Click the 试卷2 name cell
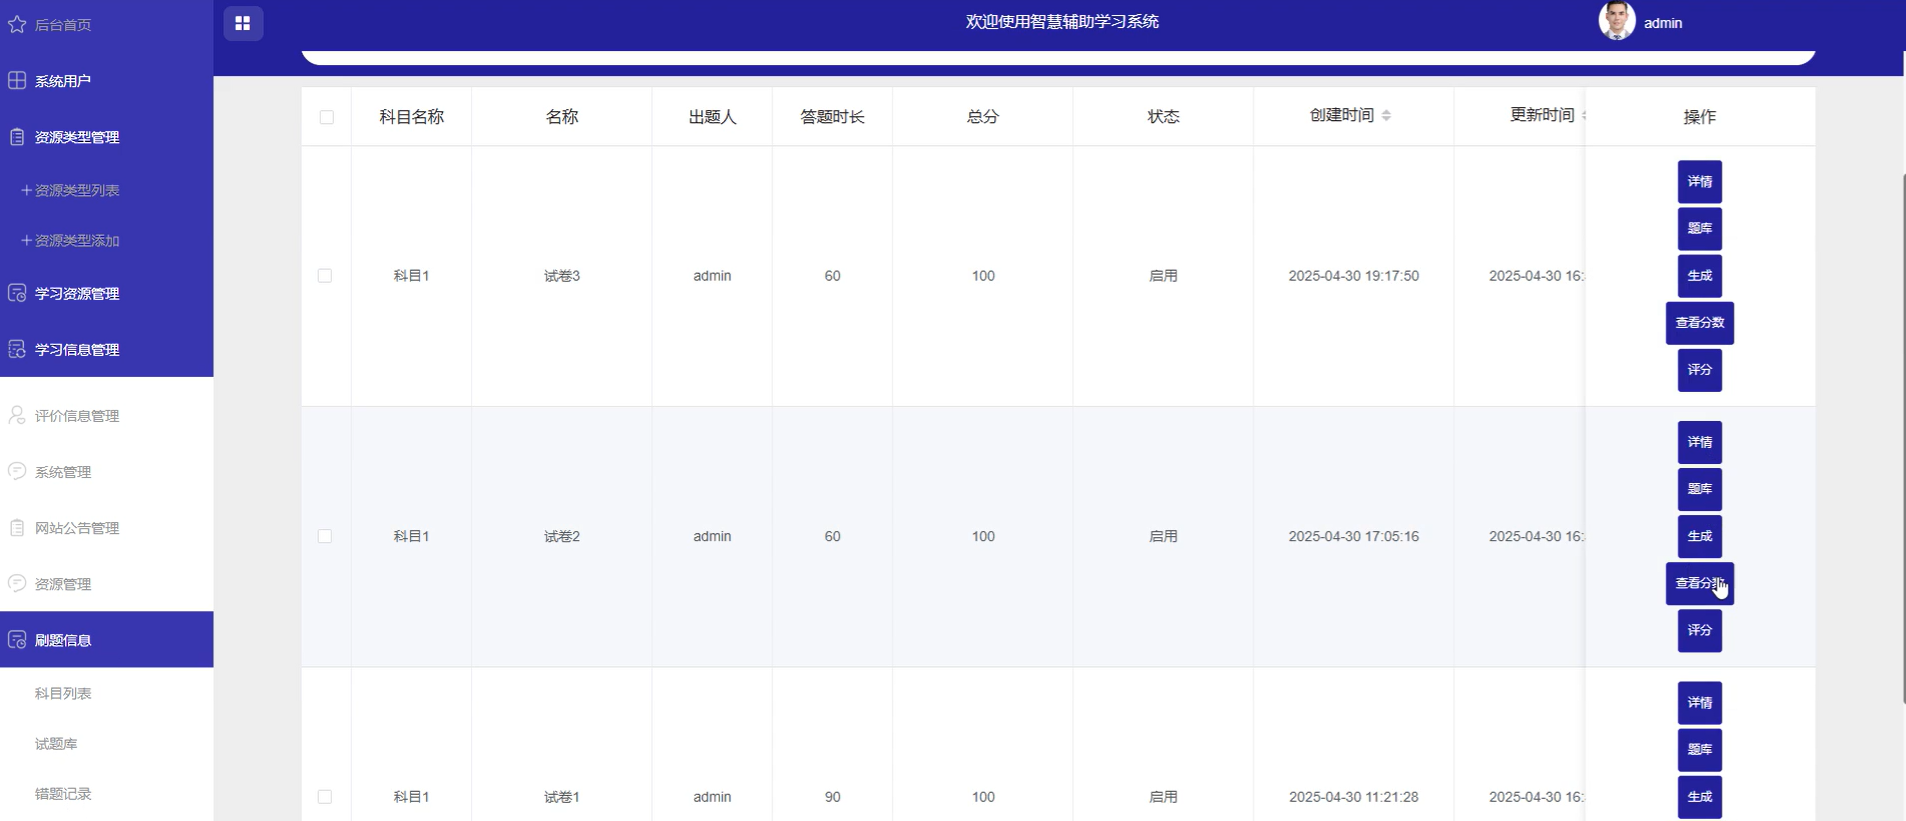Image resolution: width=1906 pixels, height=821 pixels. (561, 536)
